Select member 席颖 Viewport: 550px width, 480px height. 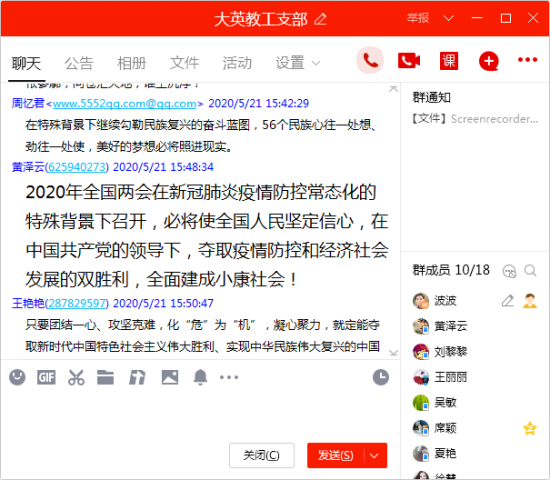pyautogui.click(x=475, y=428)
